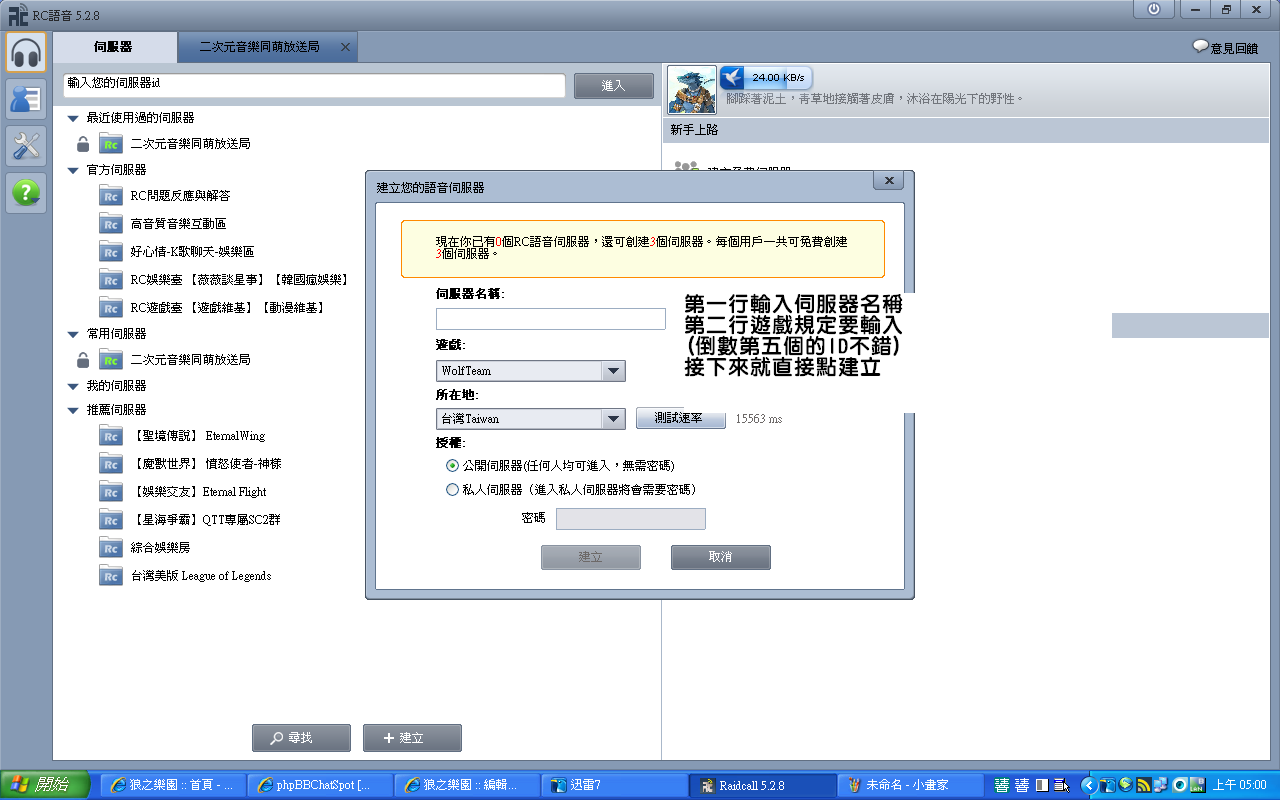
Task: Open the headphones voice server panel
Action: pos(27,51)
